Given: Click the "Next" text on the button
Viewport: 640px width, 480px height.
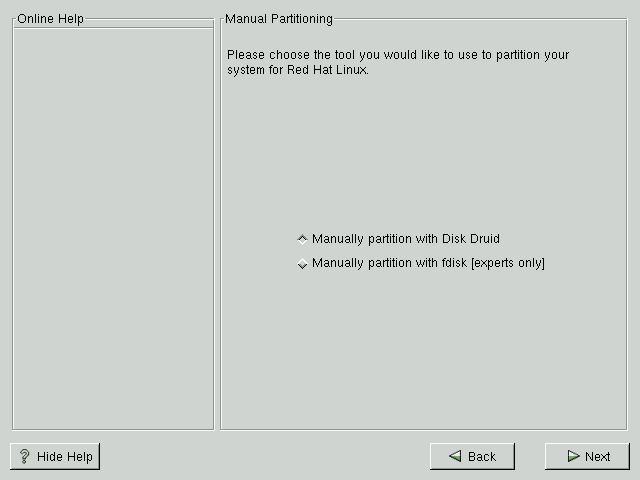Looking at the screenshot, I should (x=598, y=457).
